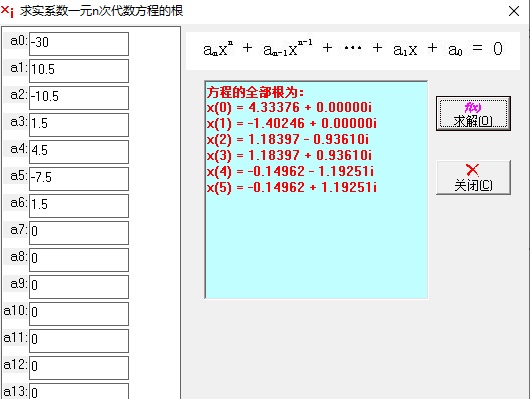The image size is (530, 399).
Task: Select the a3 coefficient input field
Action: tap(79, 125)
